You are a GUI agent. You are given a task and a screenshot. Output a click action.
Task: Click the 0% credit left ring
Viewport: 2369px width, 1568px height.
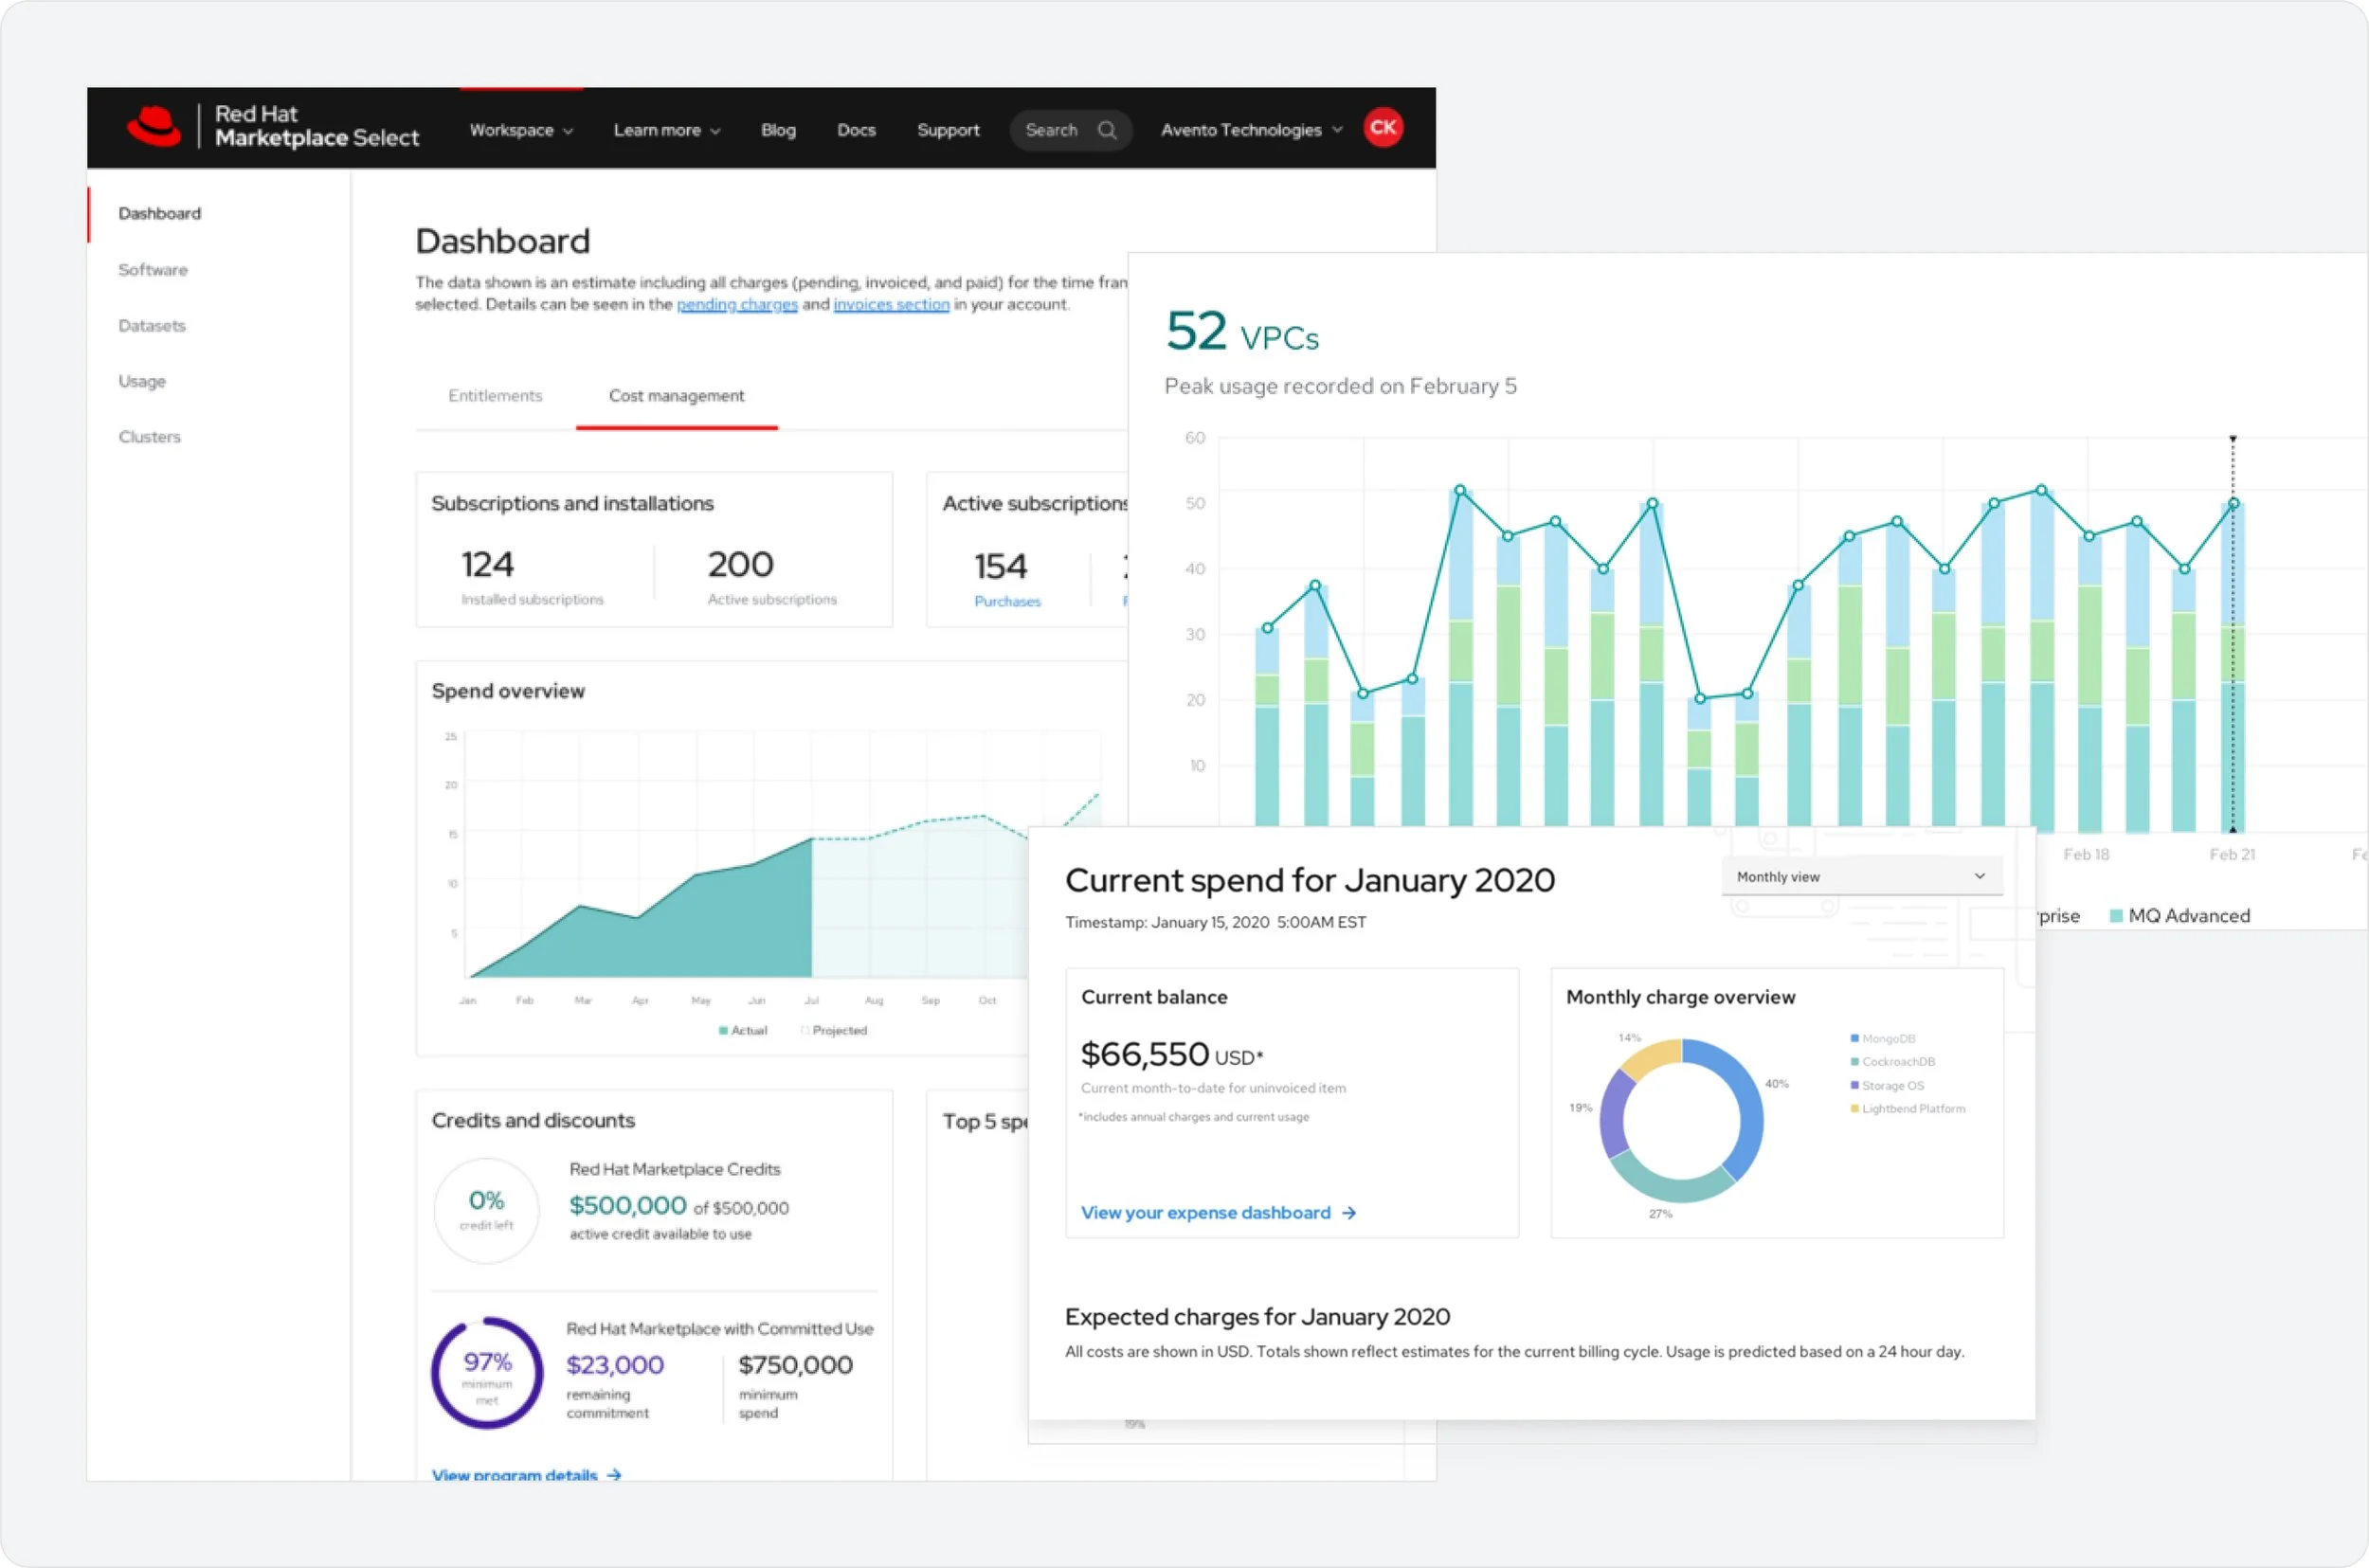(x=487, y=1210)
